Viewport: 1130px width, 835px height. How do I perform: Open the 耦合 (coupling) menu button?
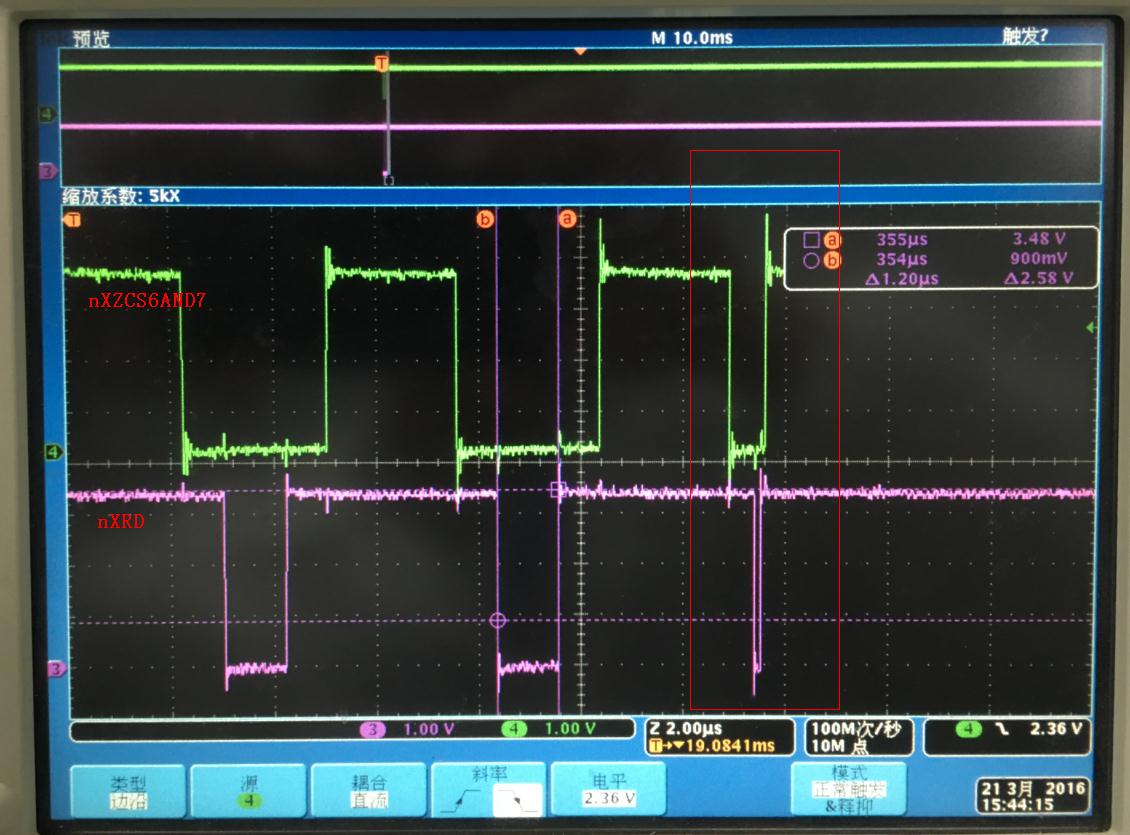pos(369,790)
